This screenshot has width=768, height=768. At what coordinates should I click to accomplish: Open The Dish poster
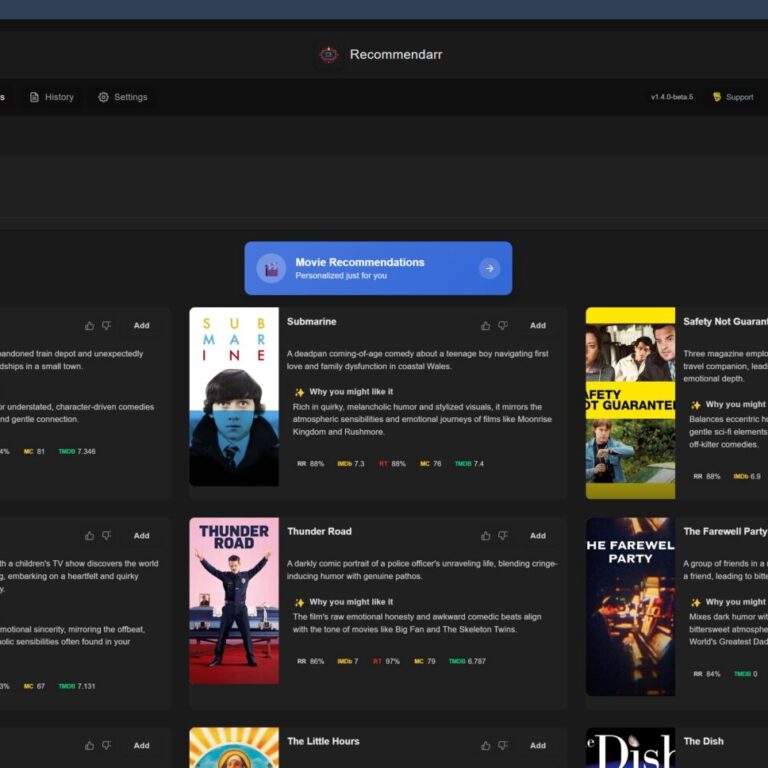[x=630, y=747]
